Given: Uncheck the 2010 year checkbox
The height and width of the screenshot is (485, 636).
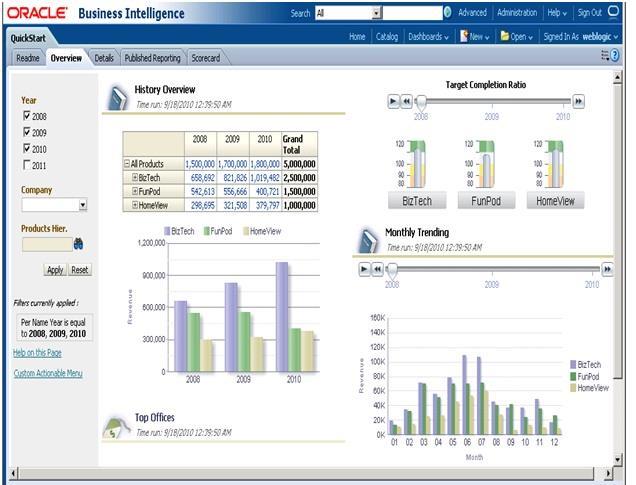Looking at the screenshot, I should click(x=27, y=148).
